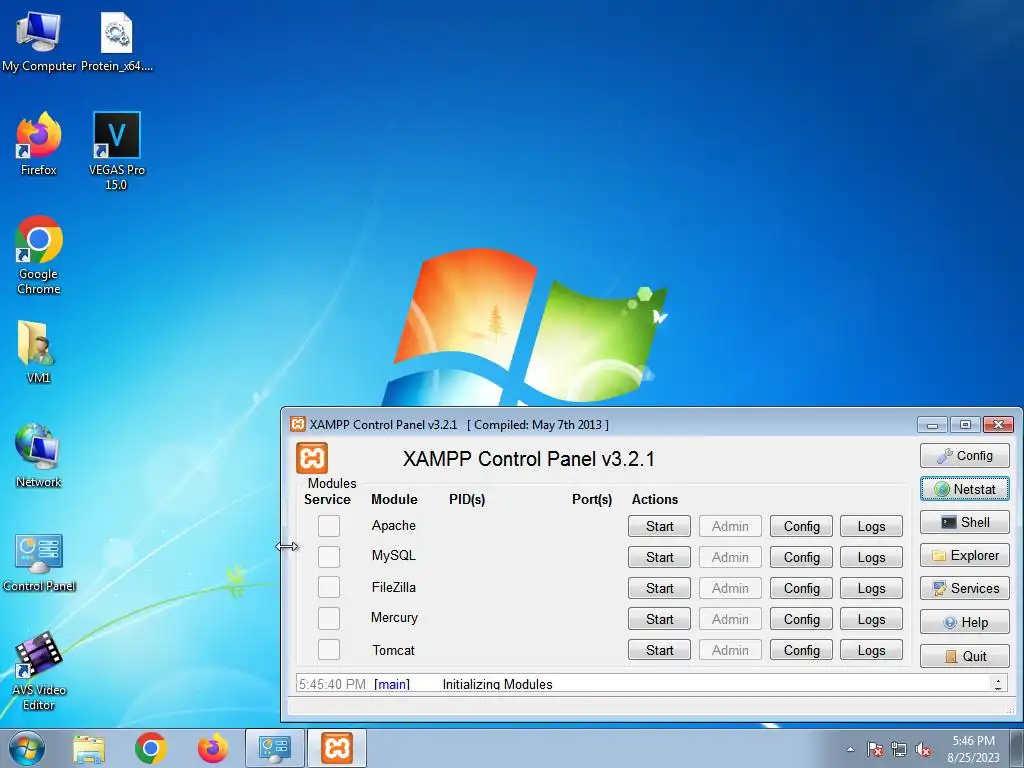Launch Firefox from the taskbar

pyautogui.click(x=213, y=748)
